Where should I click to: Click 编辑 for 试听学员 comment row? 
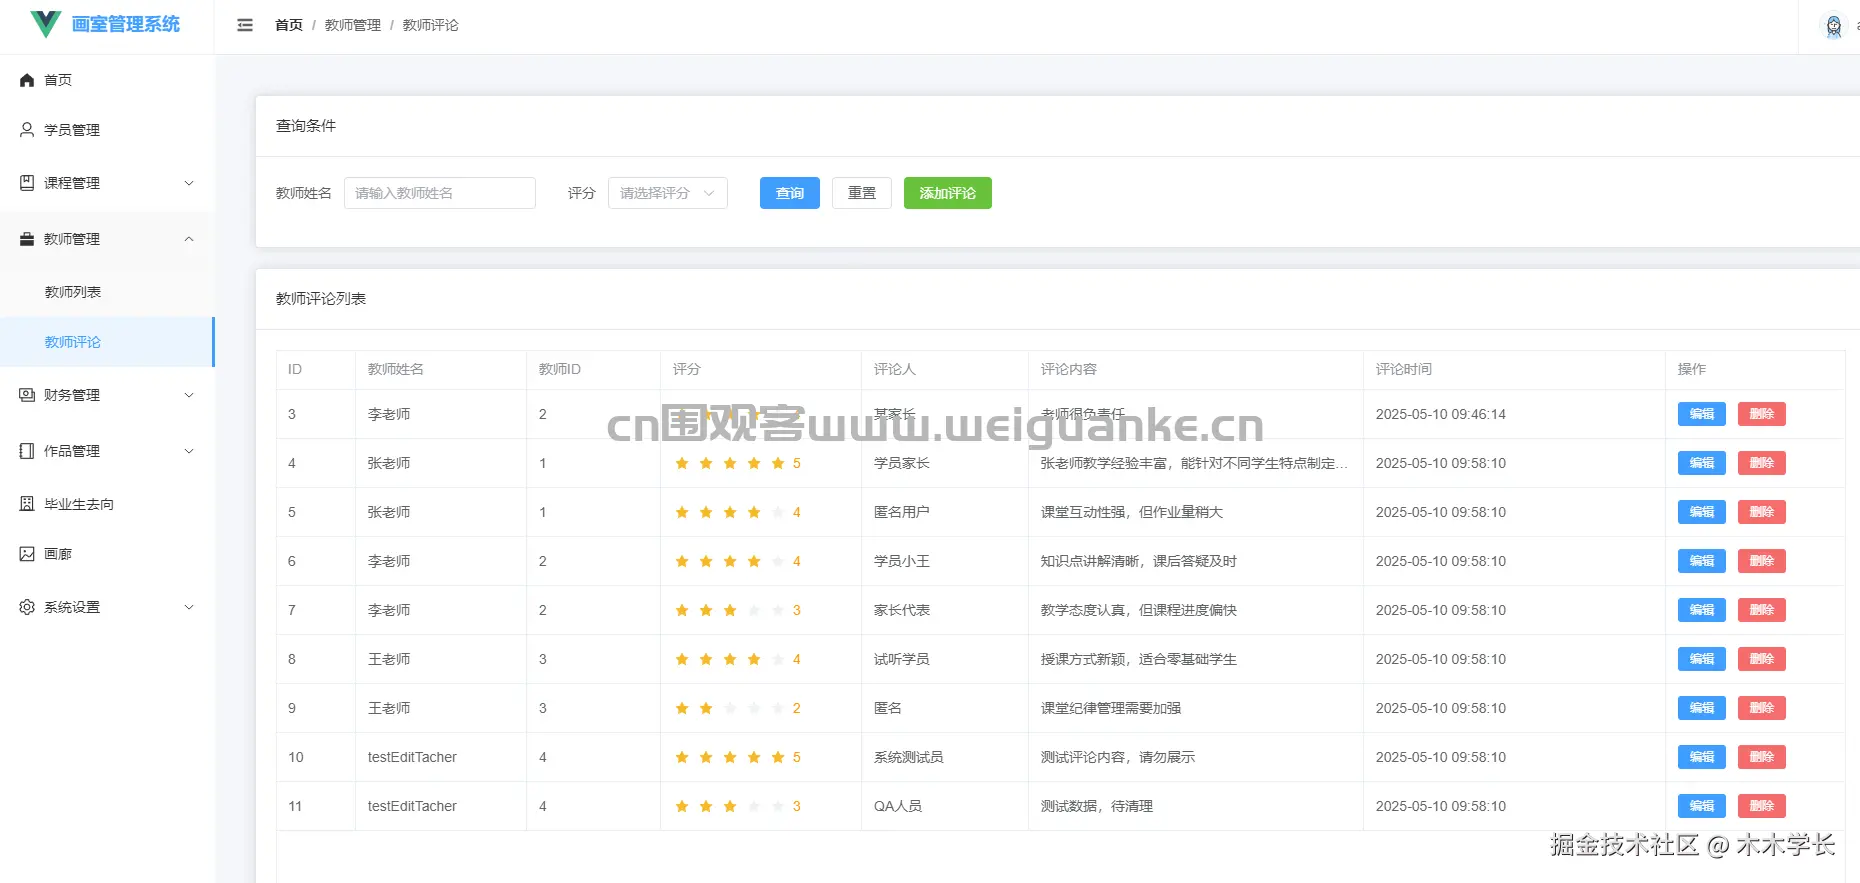click(x=1702, y=659)
